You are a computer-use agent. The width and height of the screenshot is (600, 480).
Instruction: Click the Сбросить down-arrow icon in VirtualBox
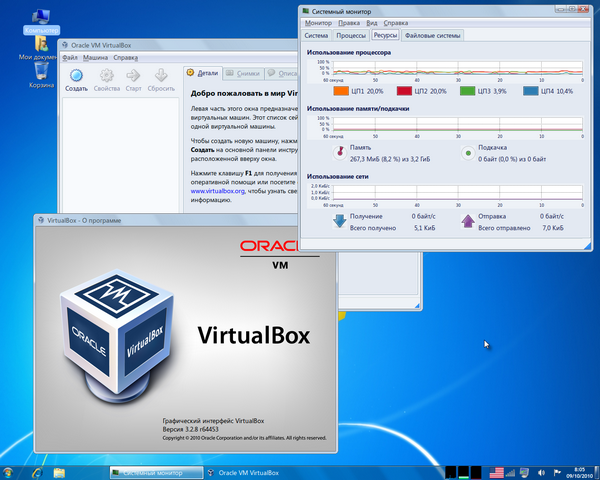coord(161,75)
